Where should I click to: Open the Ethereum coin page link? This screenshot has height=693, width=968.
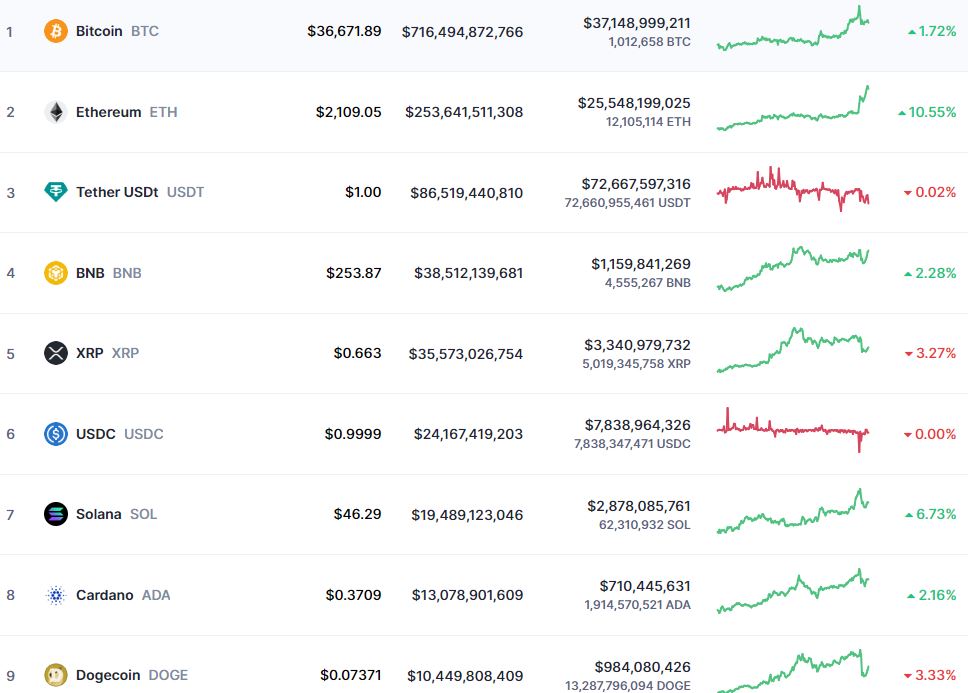[x=127, y=112]
